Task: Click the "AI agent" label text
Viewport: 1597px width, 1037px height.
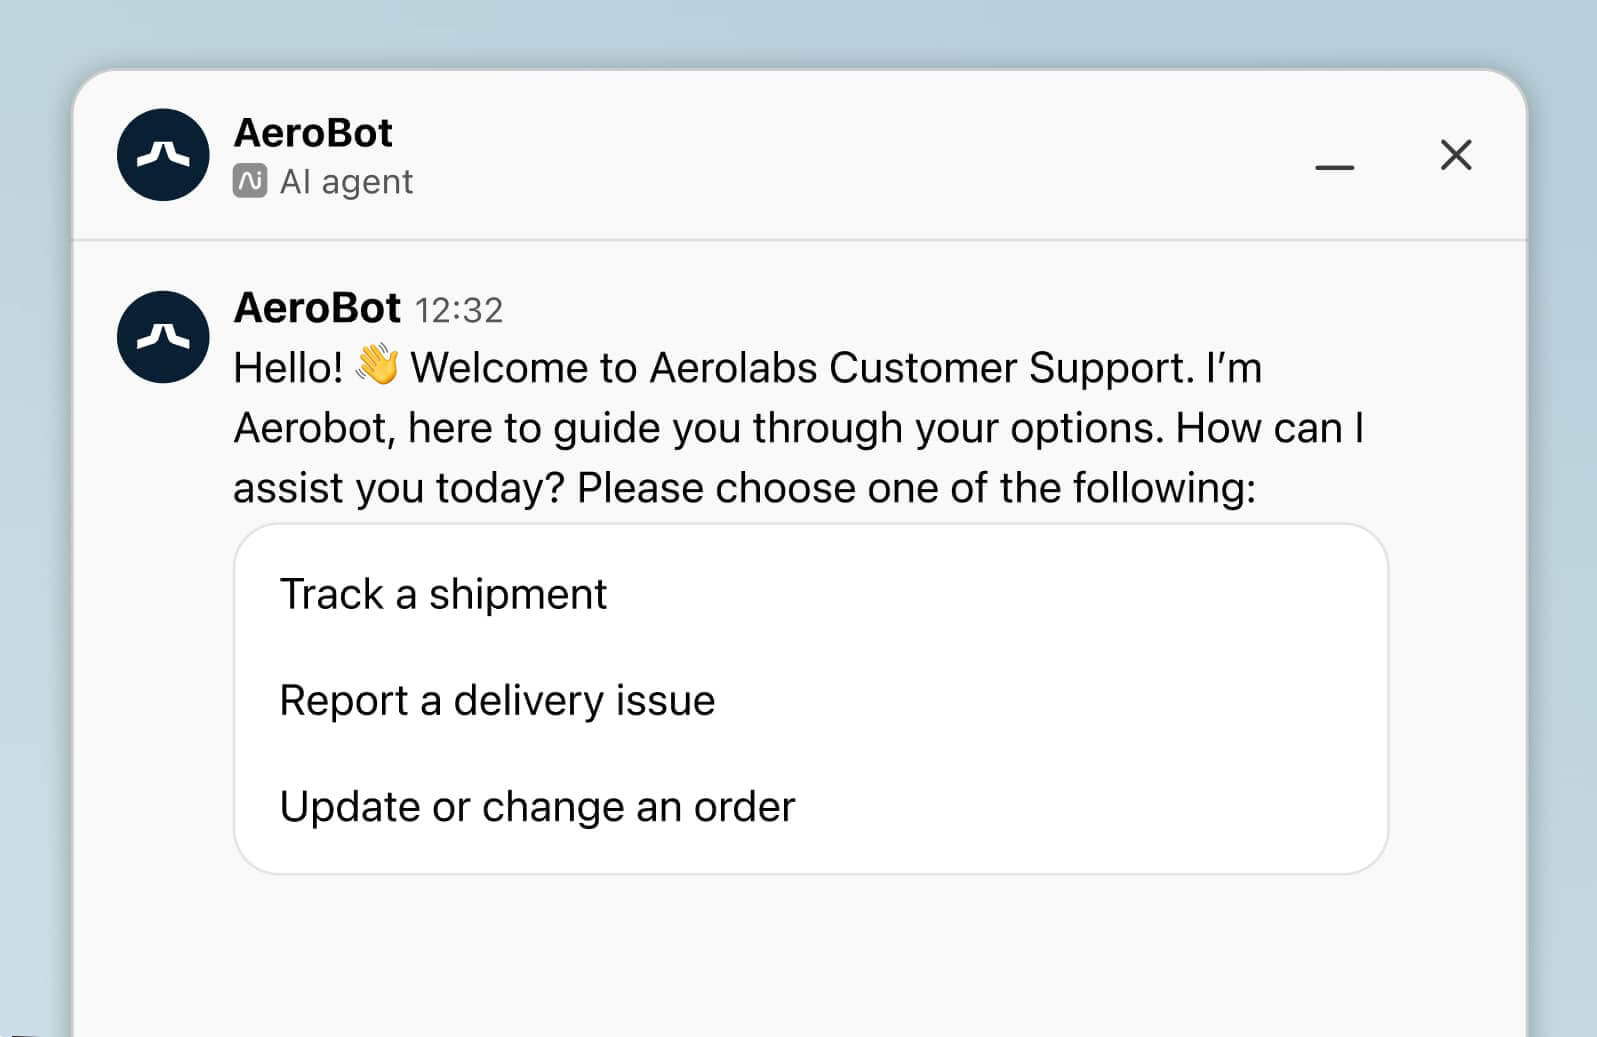Action: click(x=348, y=181)
